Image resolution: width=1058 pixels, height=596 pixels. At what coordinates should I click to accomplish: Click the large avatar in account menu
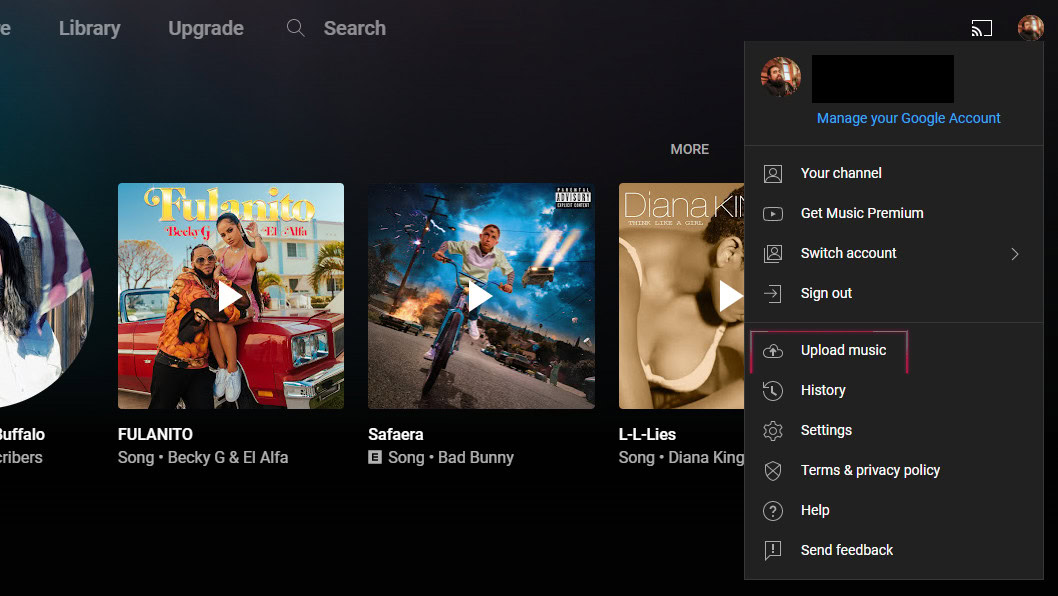(x=781, y=77)
